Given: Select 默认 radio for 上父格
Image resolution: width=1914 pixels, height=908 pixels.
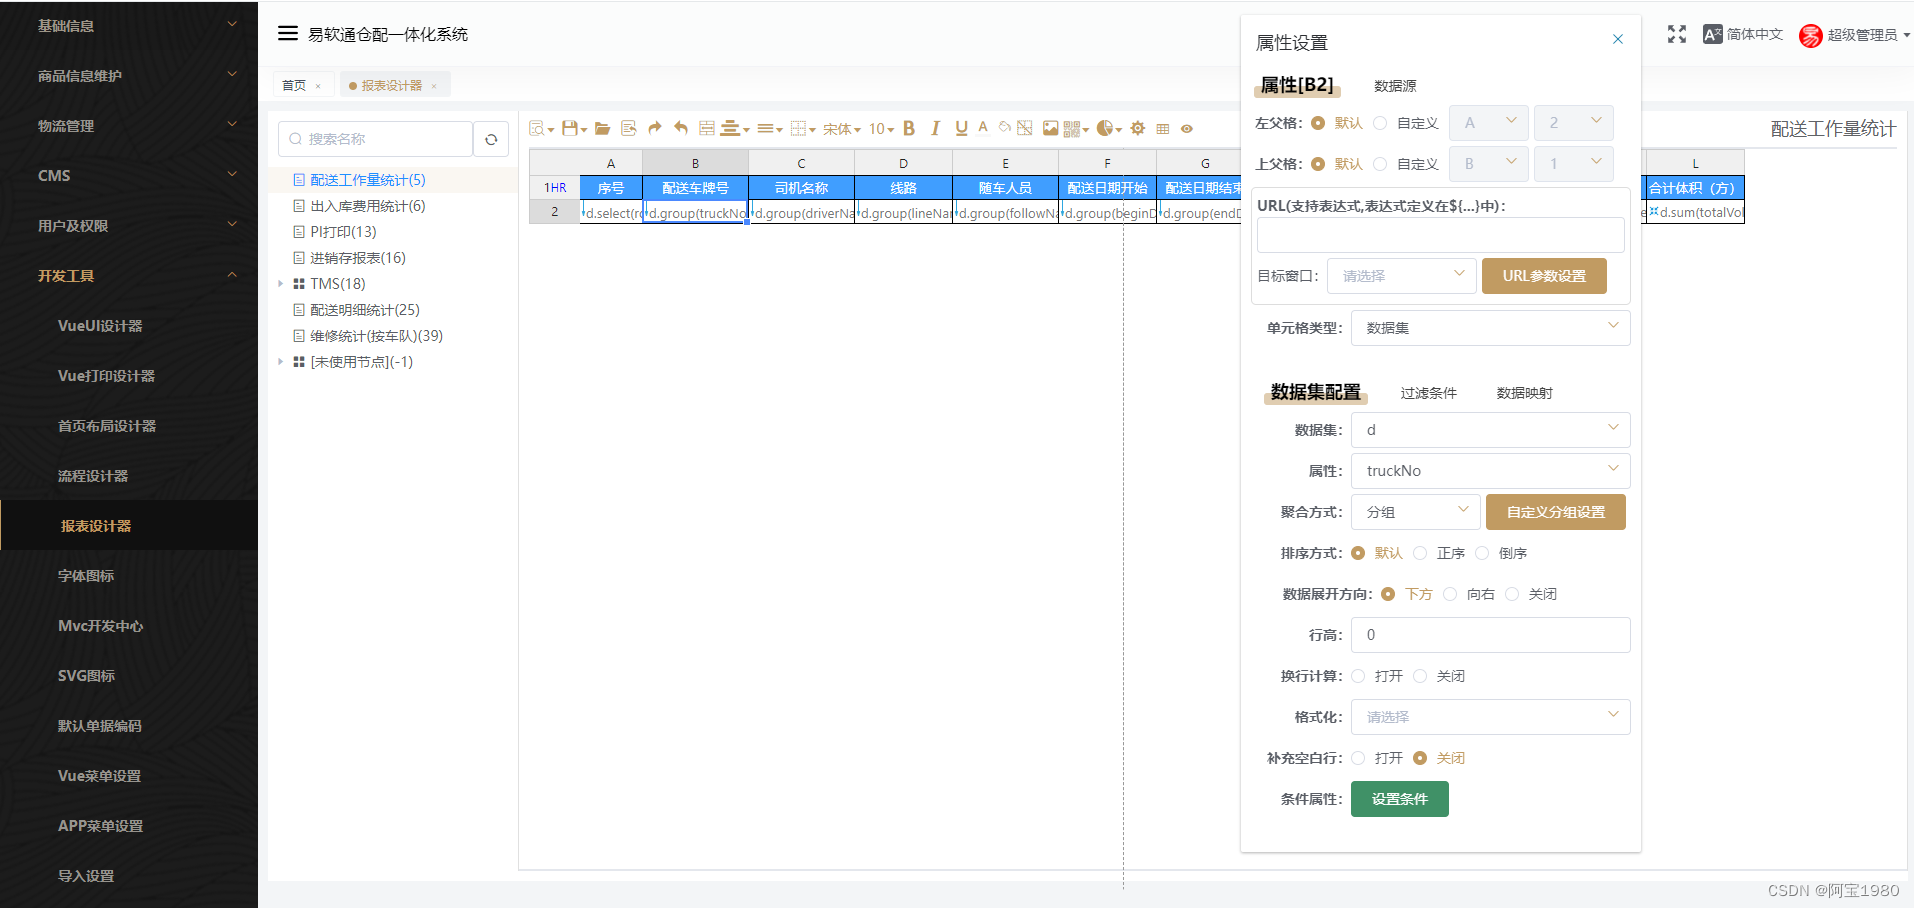Looking at the screenshot, I should tap(1318, 164).
